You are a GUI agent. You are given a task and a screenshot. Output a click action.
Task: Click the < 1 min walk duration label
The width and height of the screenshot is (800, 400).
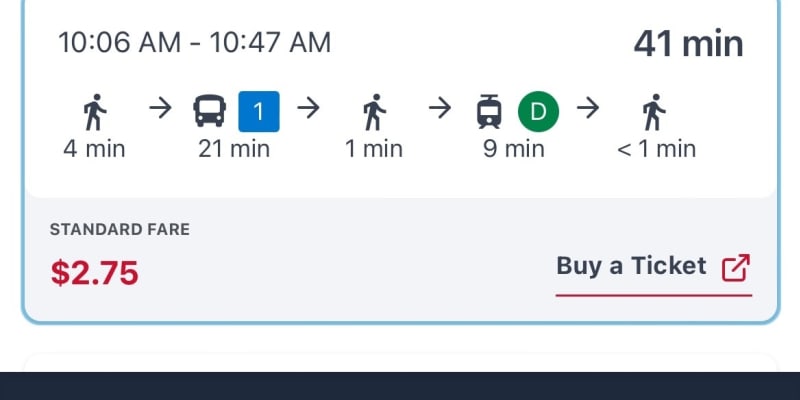click(656, 149)
